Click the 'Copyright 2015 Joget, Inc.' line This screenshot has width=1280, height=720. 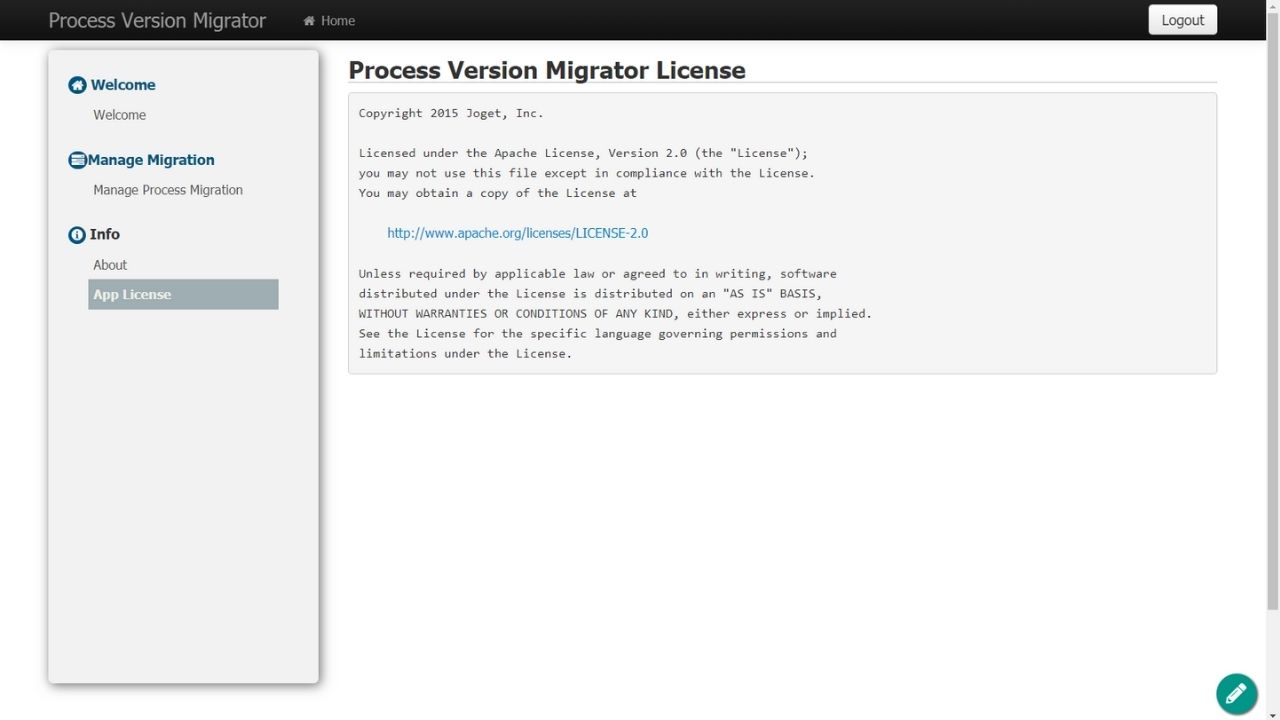click(451, 113)
